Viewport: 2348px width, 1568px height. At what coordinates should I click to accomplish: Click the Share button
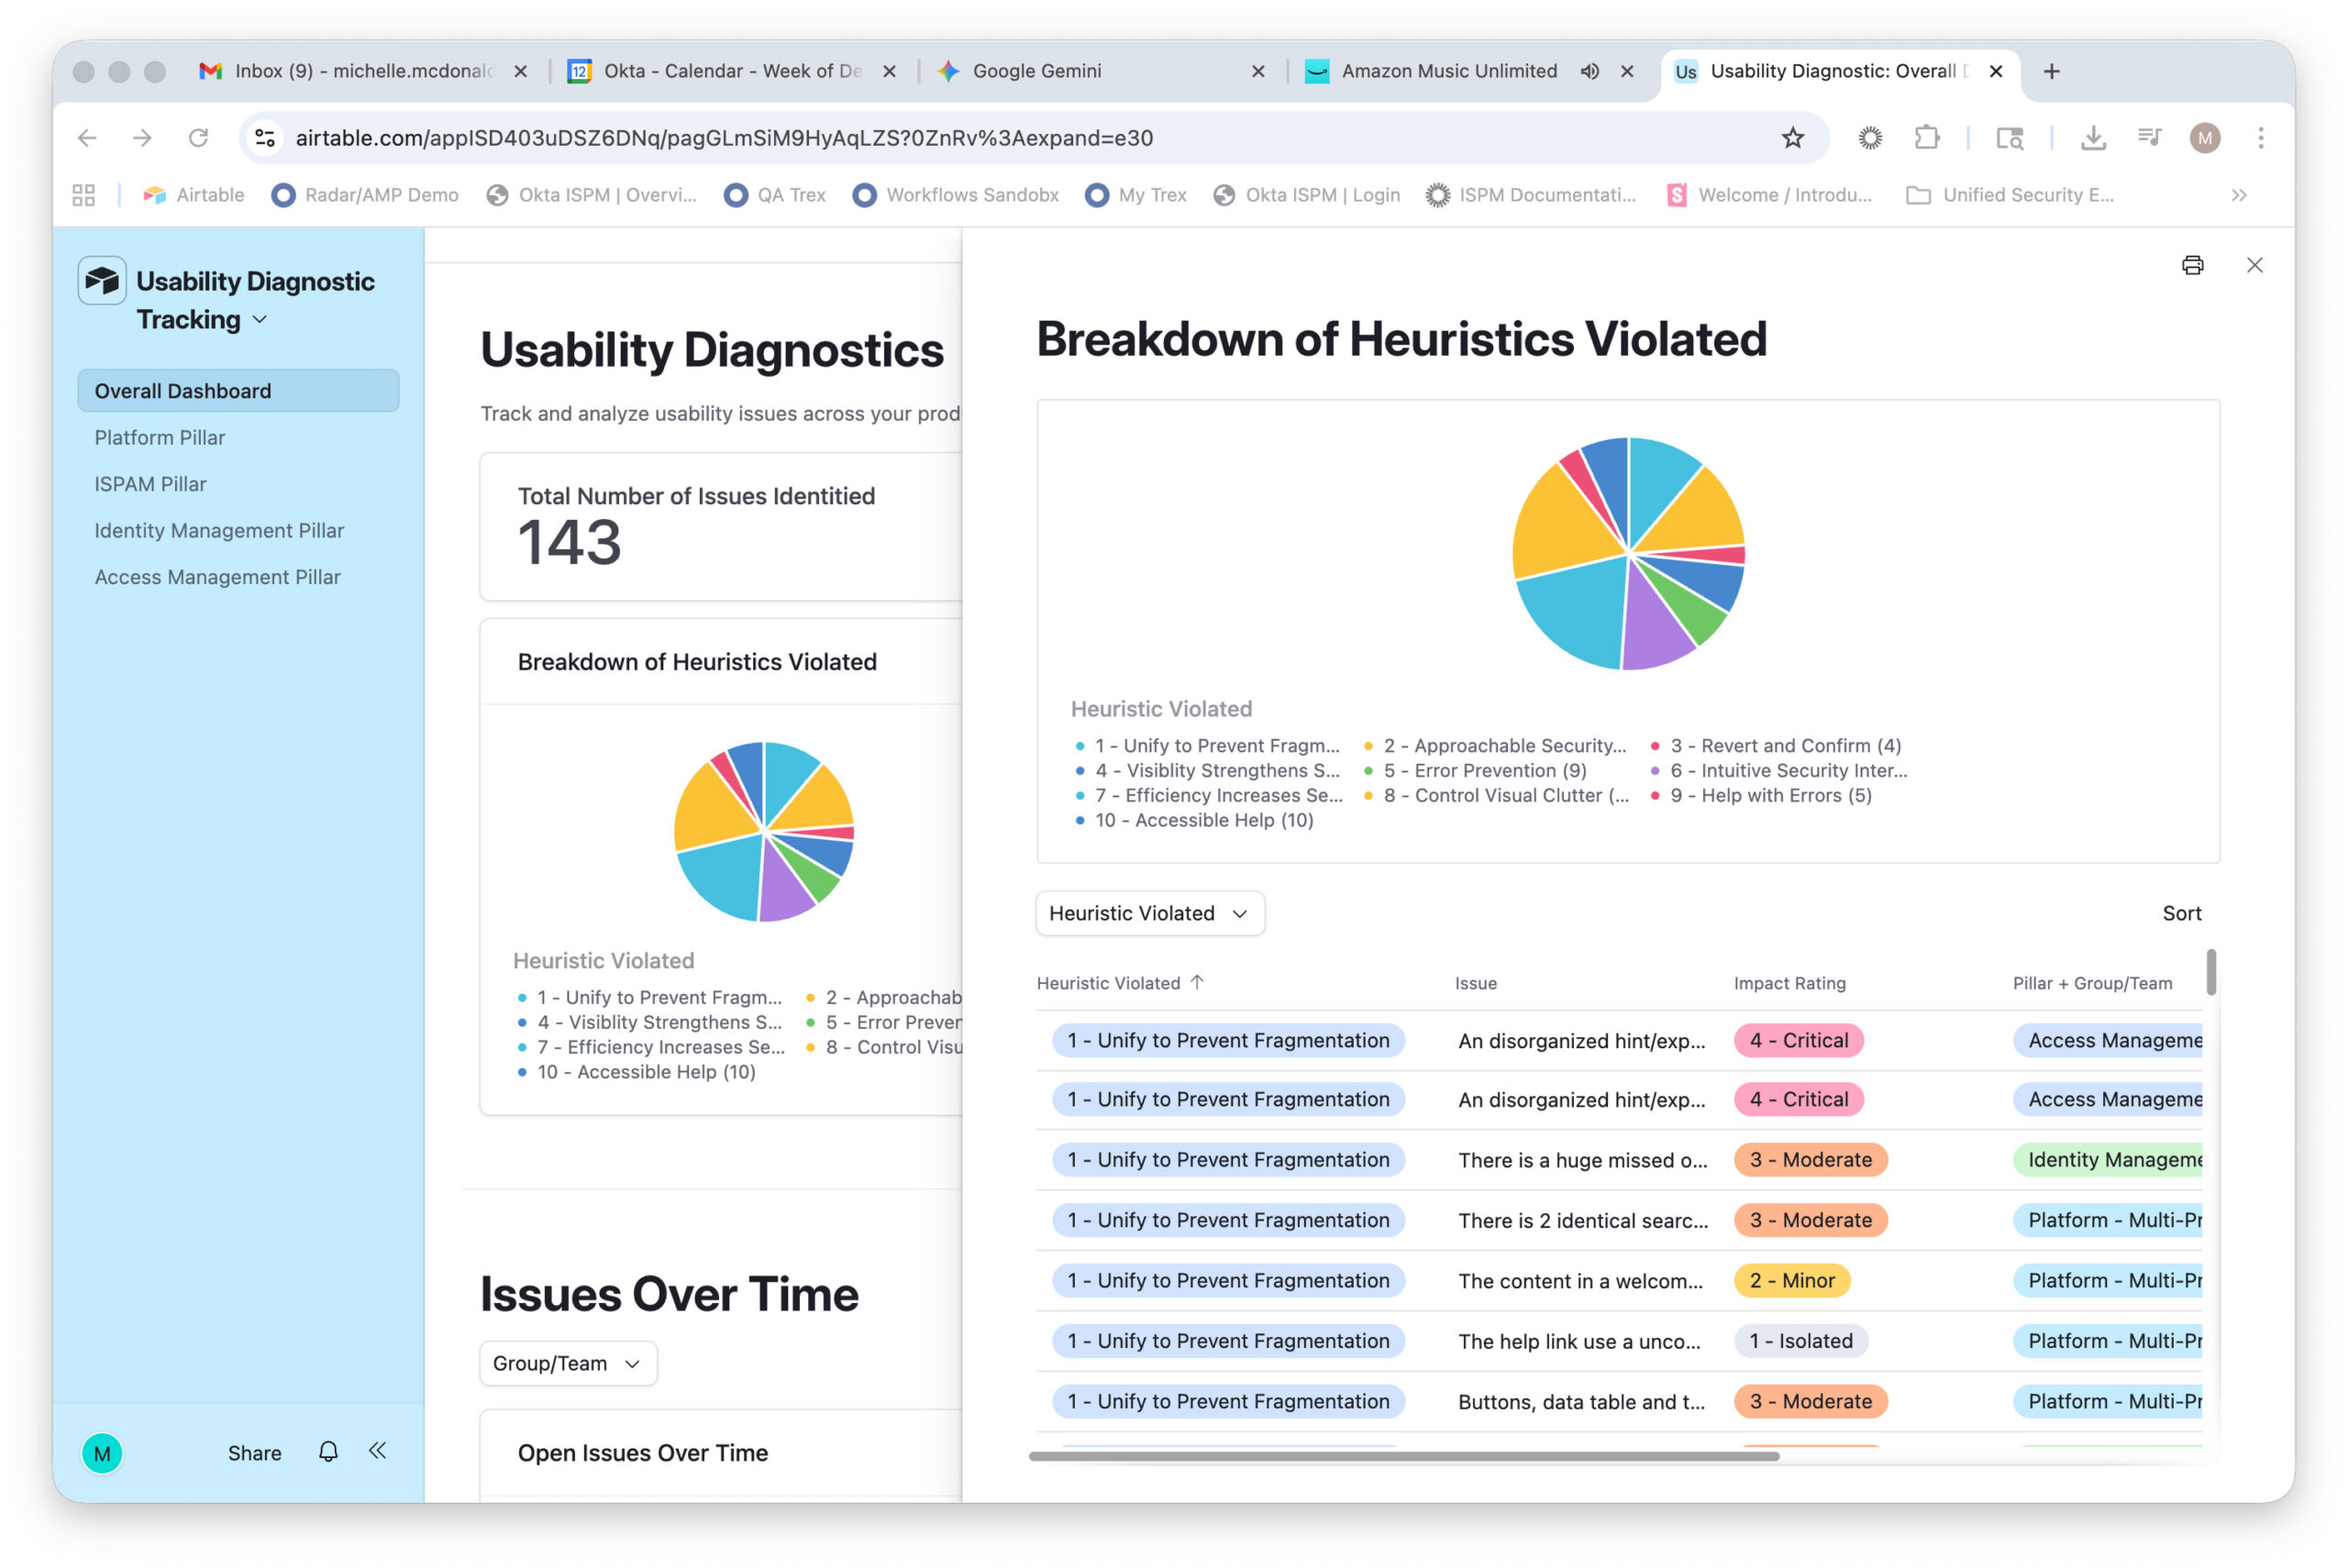click(254, 1453)
